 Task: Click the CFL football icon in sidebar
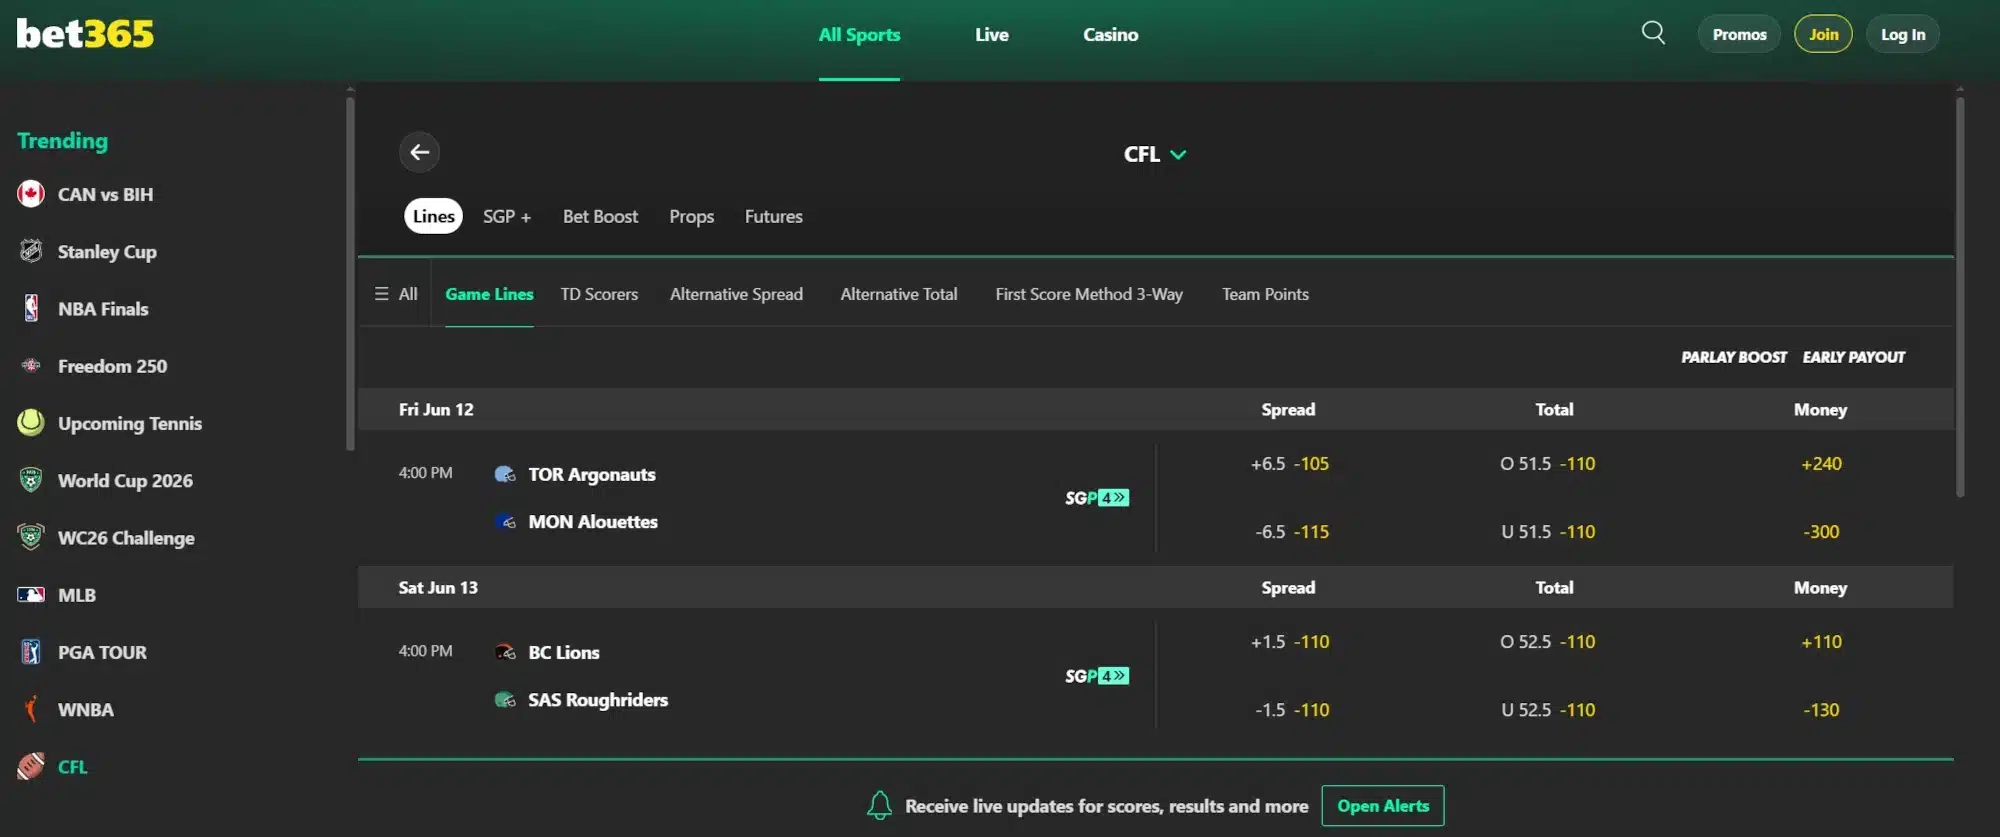[31, 766]
